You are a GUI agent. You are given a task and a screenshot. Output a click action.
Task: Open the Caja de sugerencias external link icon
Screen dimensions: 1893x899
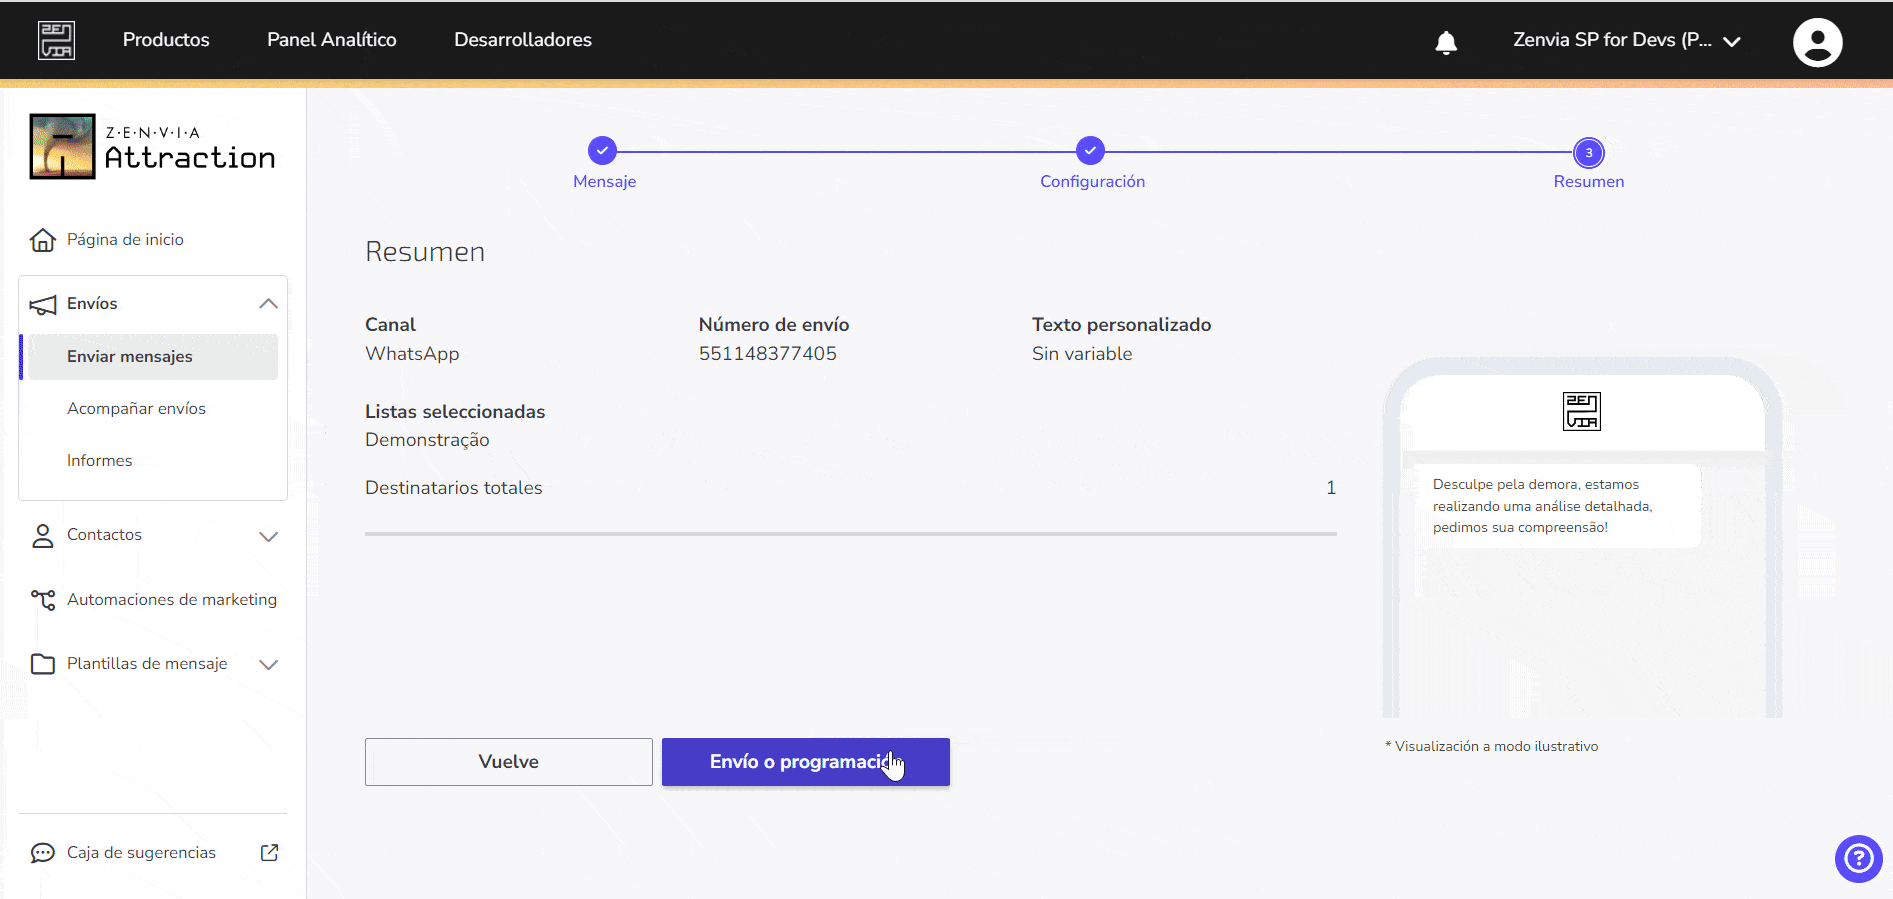(269, 852)
